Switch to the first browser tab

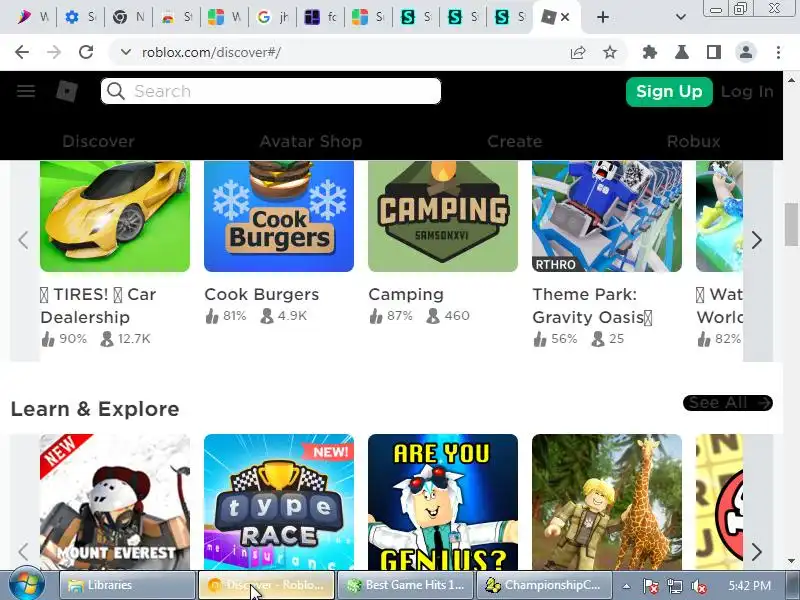coord(32,17)
